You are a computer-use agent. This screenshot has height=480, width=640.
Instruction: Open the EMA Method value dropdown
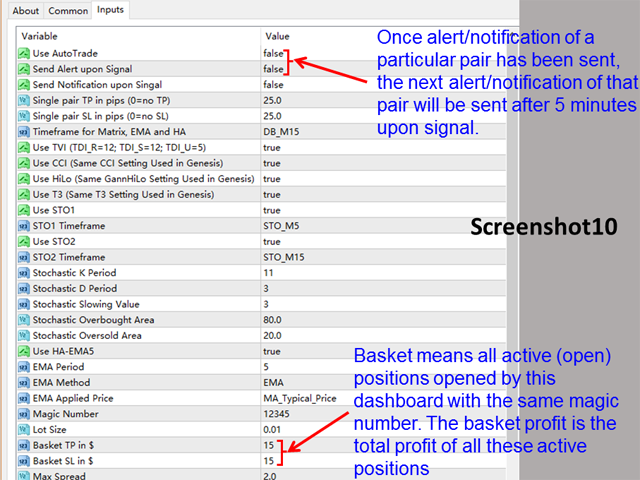click(273, 383)
